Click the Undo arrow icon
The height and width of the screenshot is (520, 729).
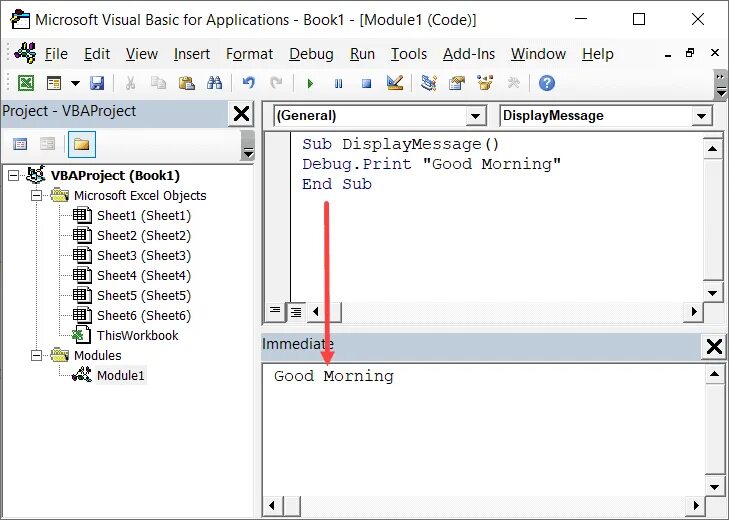[x=249, y=83]
